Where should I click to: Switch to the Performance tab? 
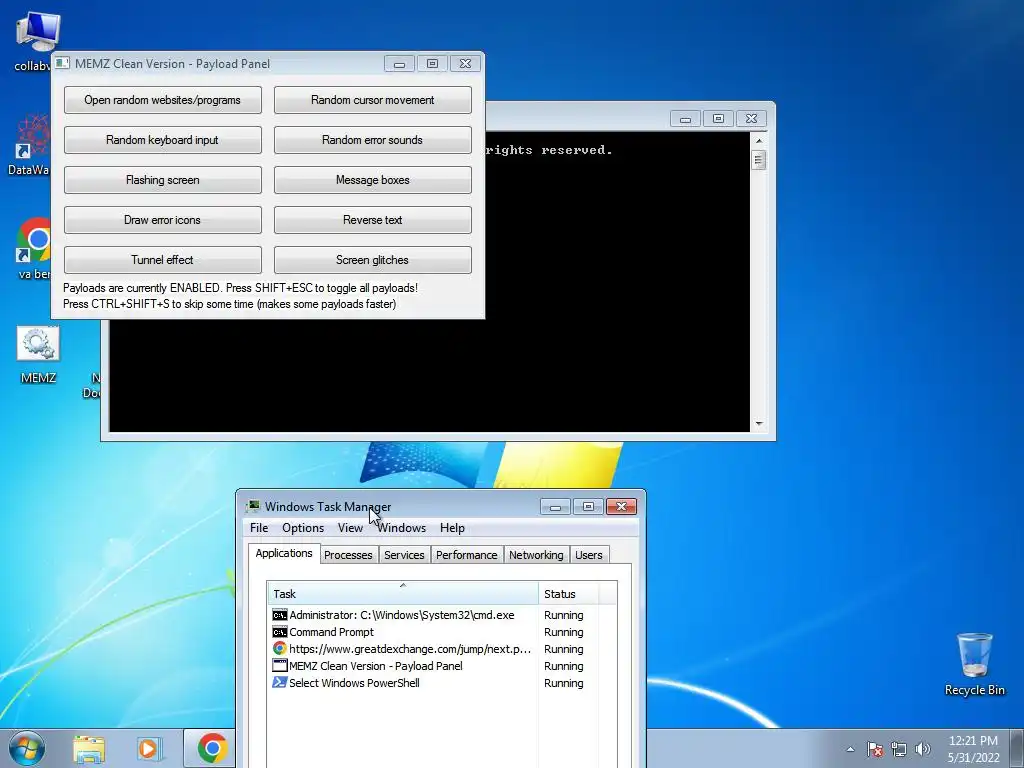[466, 554]
